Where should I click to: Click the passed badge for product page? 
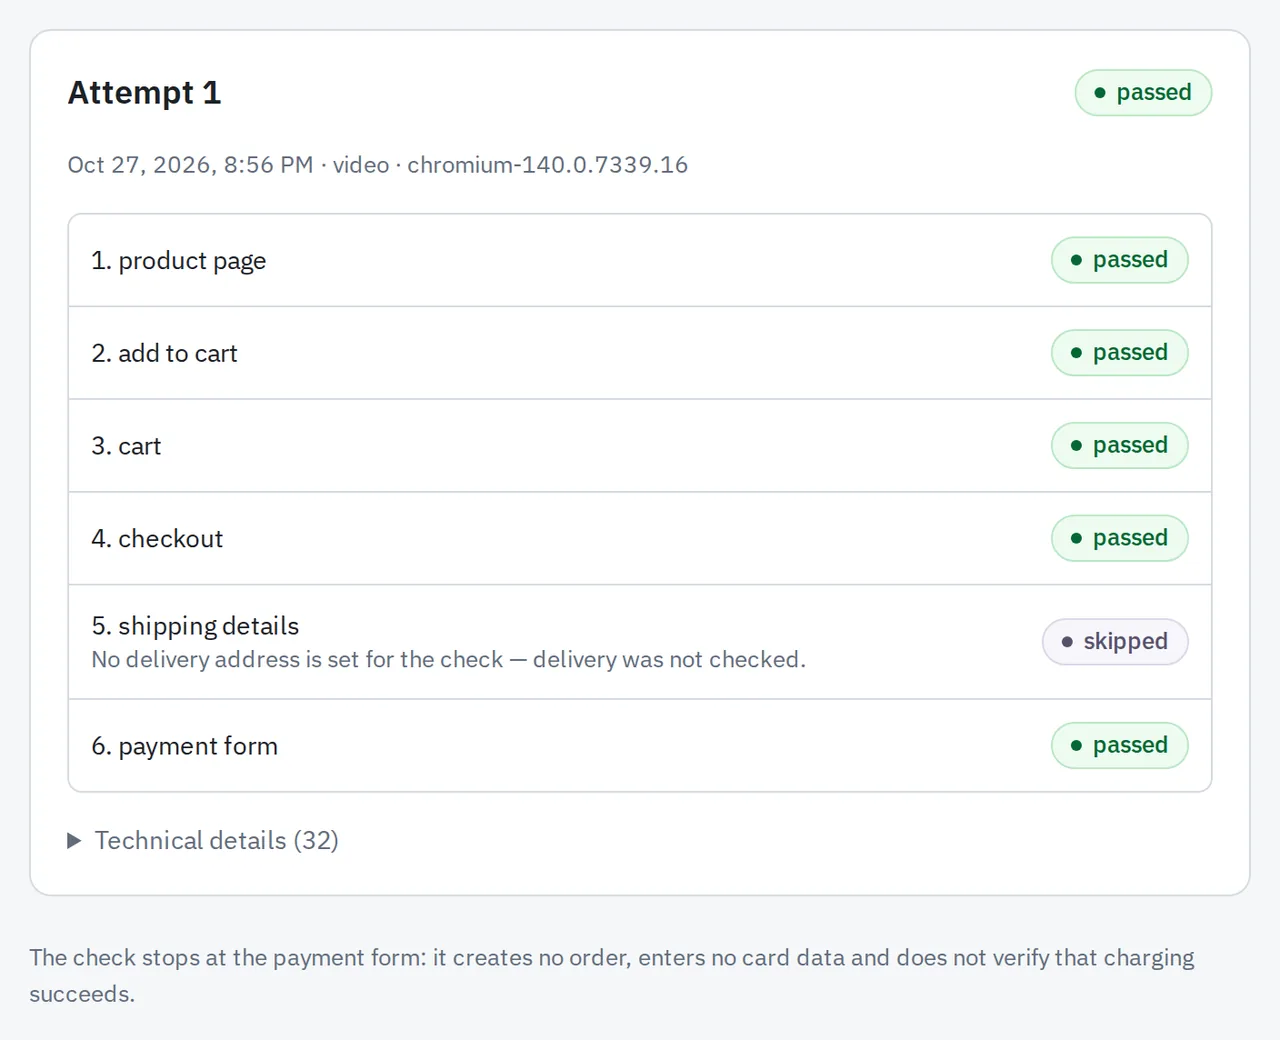click(x=1119, y=260)
